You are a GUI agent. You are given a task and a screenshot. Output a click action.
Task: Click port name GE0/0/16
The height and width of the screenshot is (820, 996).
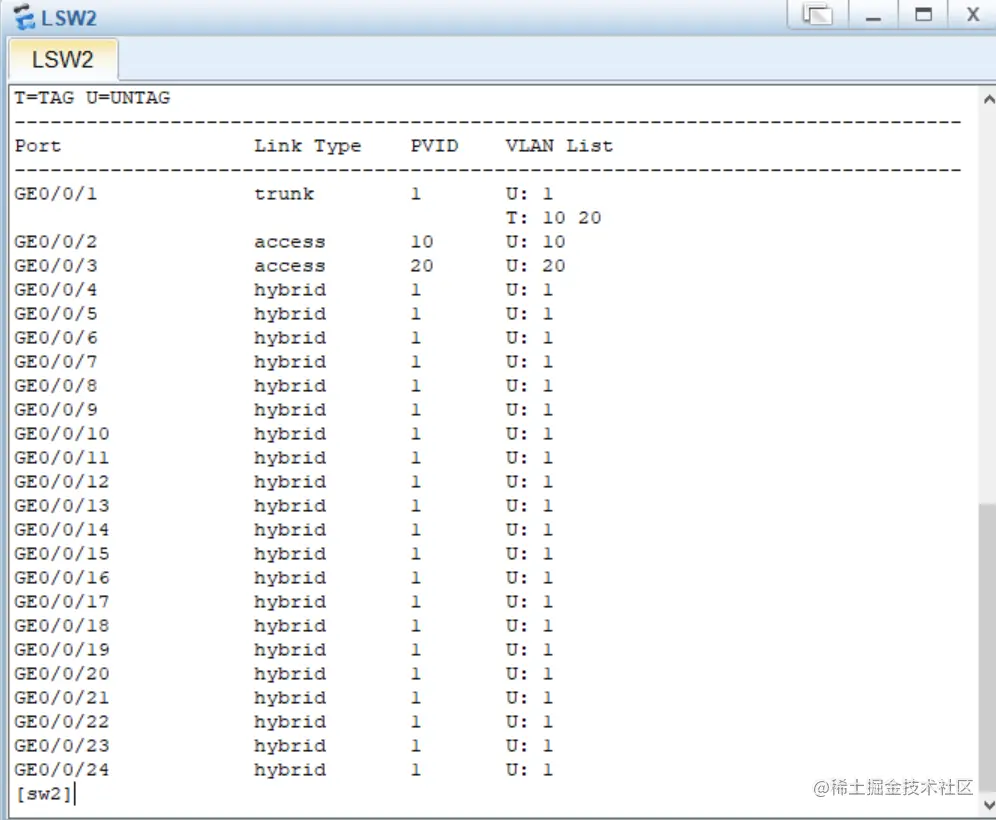(x=62, y=578)
